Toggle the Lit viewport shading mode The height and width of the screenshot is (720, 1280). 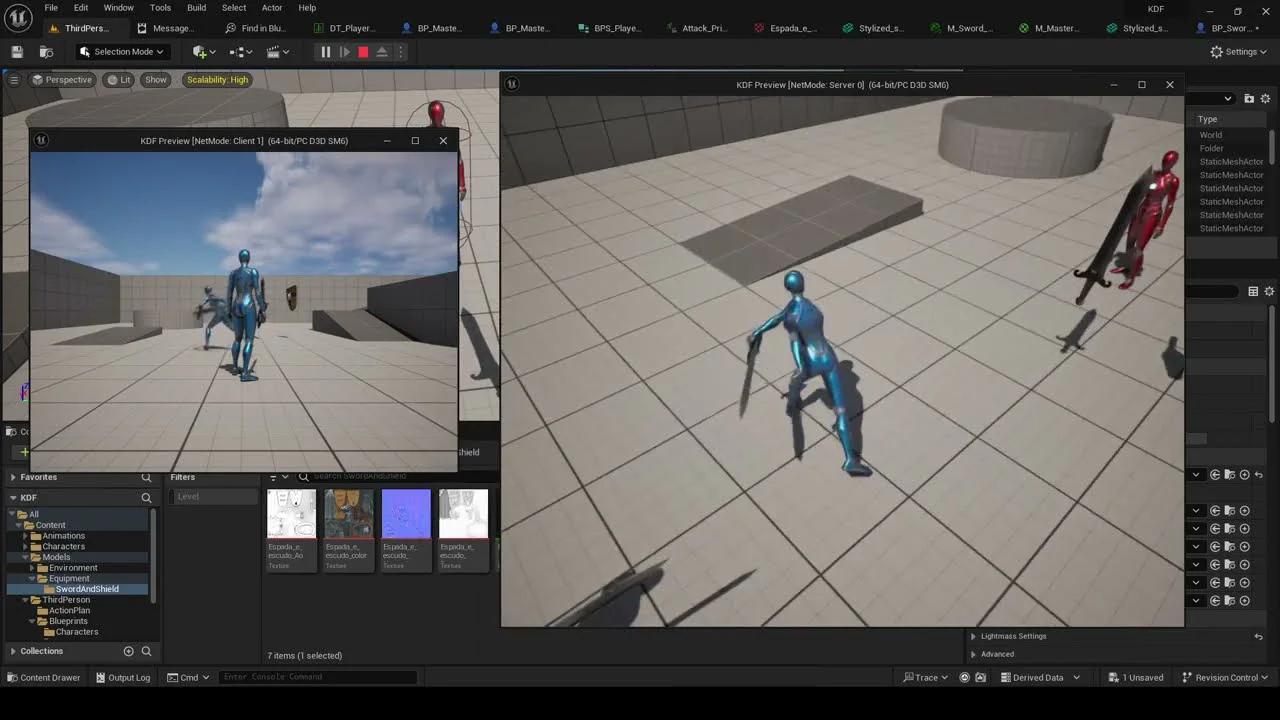click(x=123, y=79)
